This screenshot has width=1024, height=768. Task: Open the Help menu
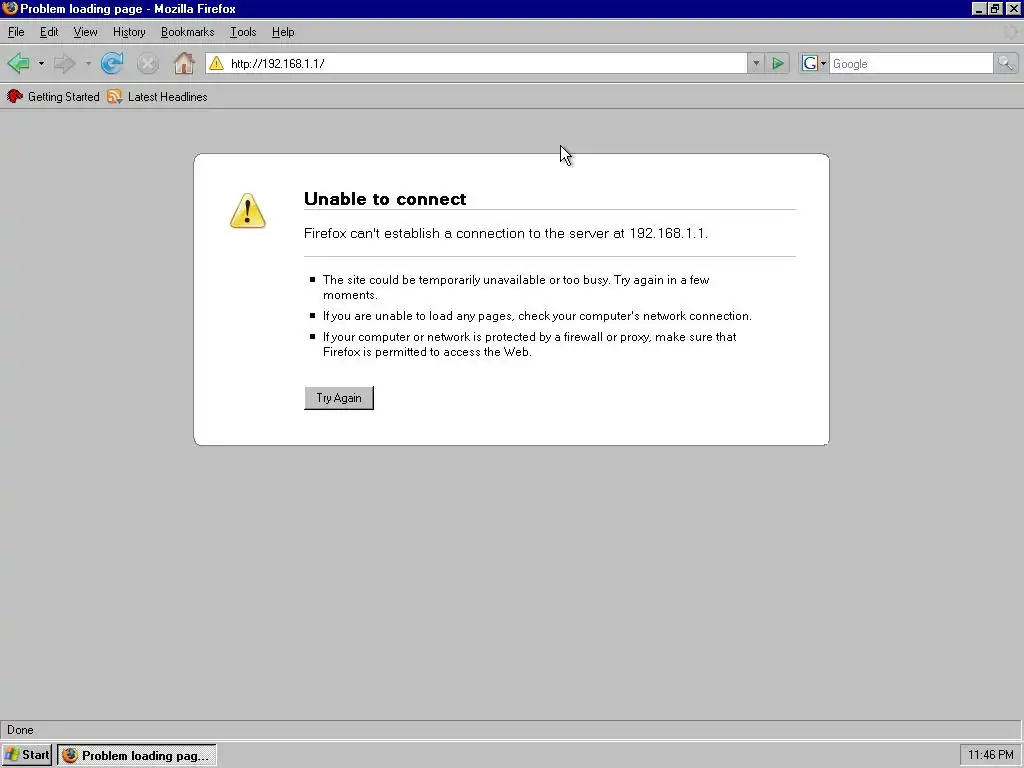(x=283, y=32)
